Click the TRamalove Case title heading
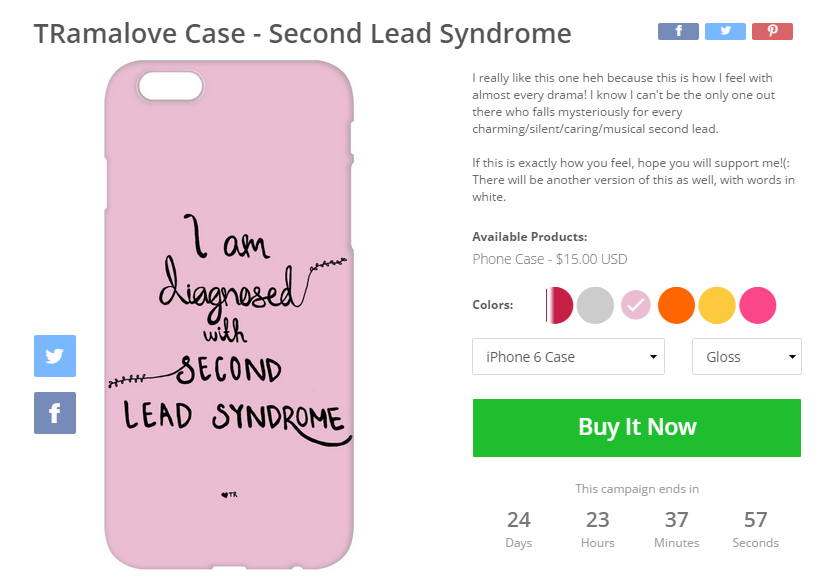Screen dimensions: 840x586 coord(302,34)
